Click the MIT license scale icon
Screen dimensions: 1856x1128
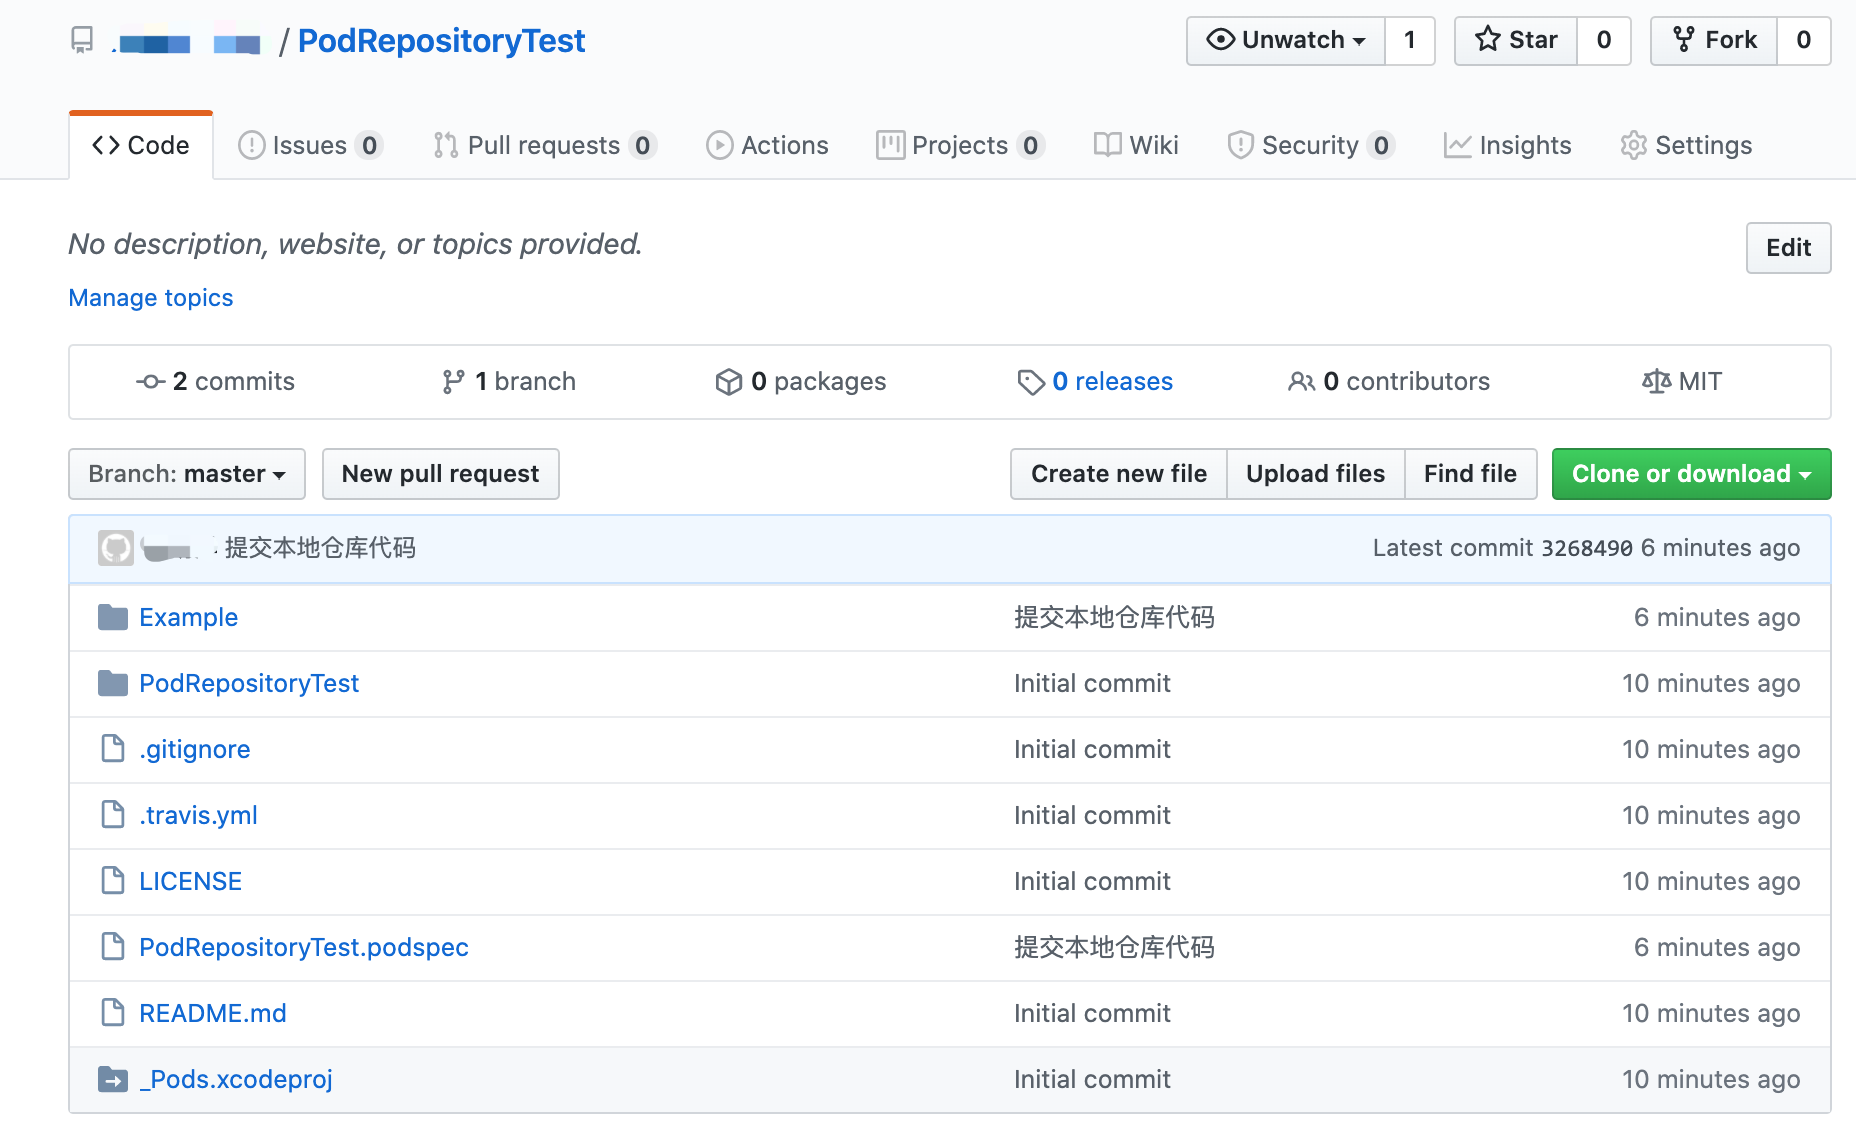coord(1656,382)
